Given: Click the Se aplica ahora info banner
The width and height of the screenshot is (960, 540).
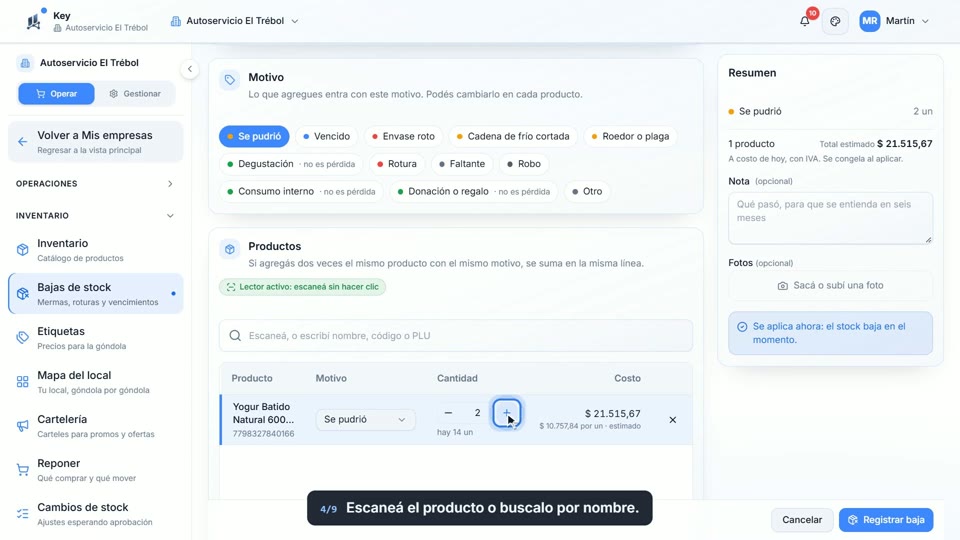Looking at the screenshot, I should [830, 333].
